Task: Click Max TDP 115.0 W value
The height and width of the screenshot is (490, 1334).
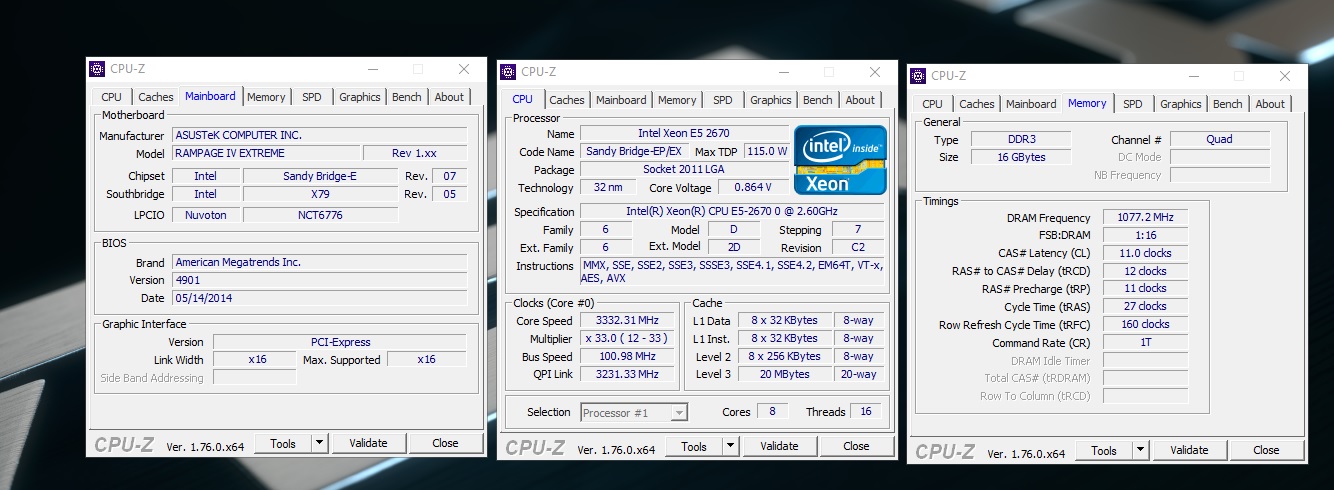Action: 766,151
